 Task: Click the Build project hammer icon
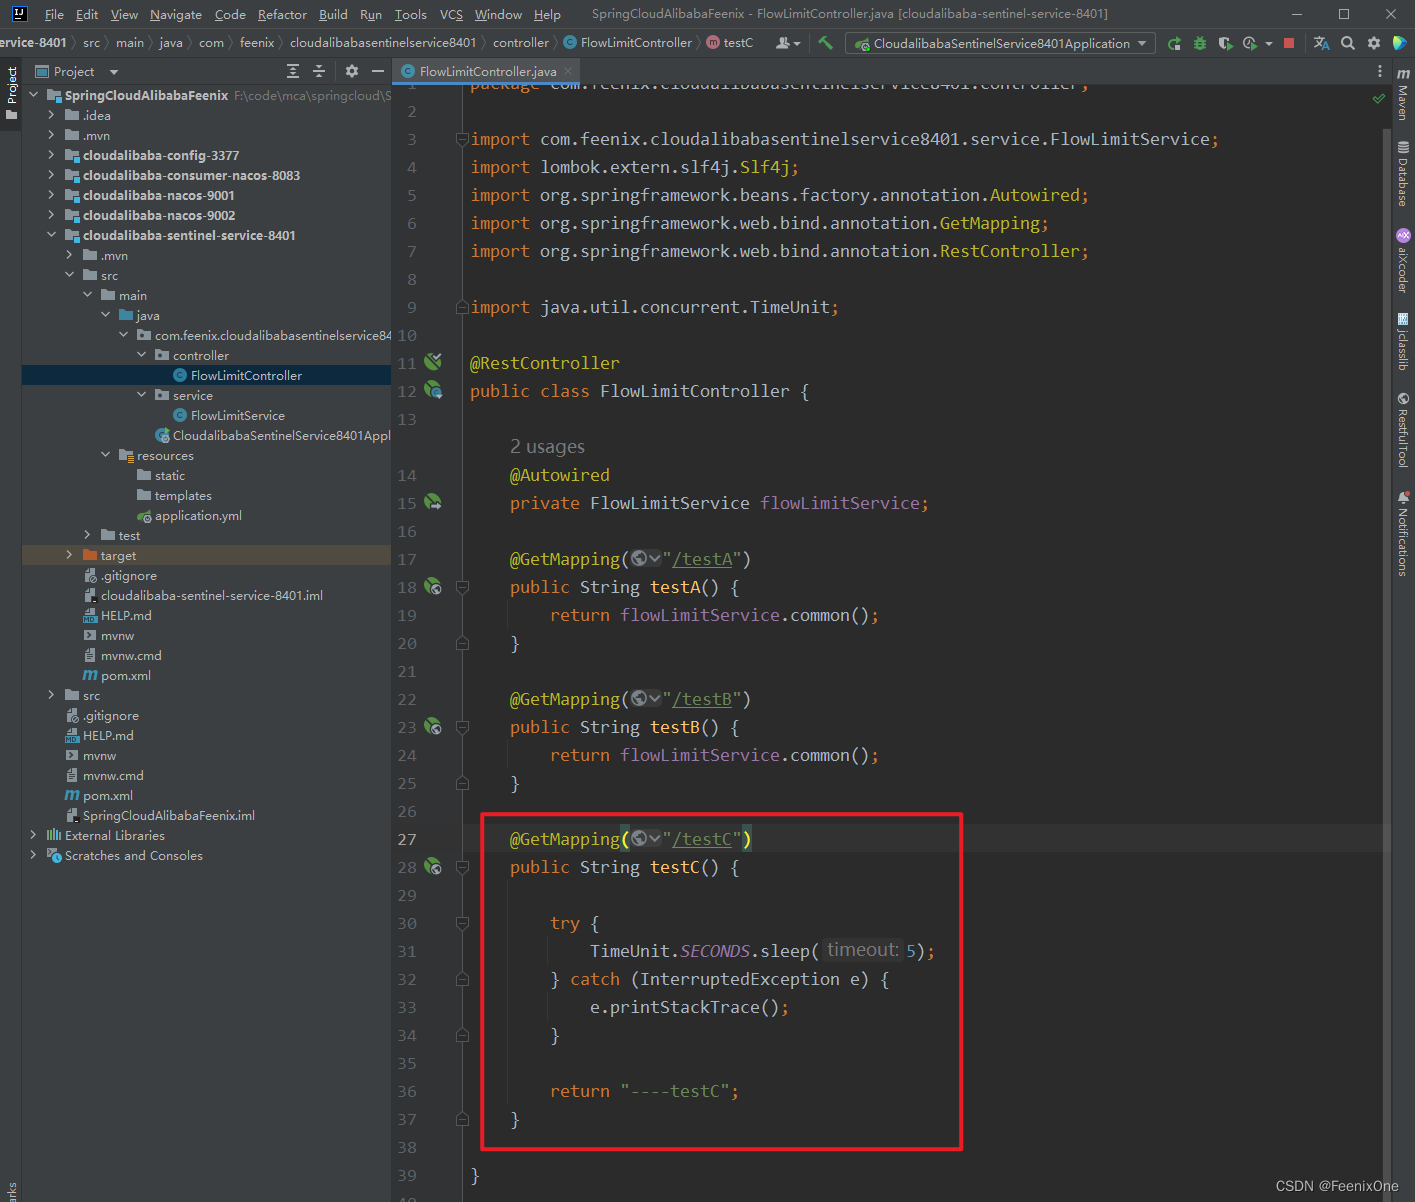(825, 43)
